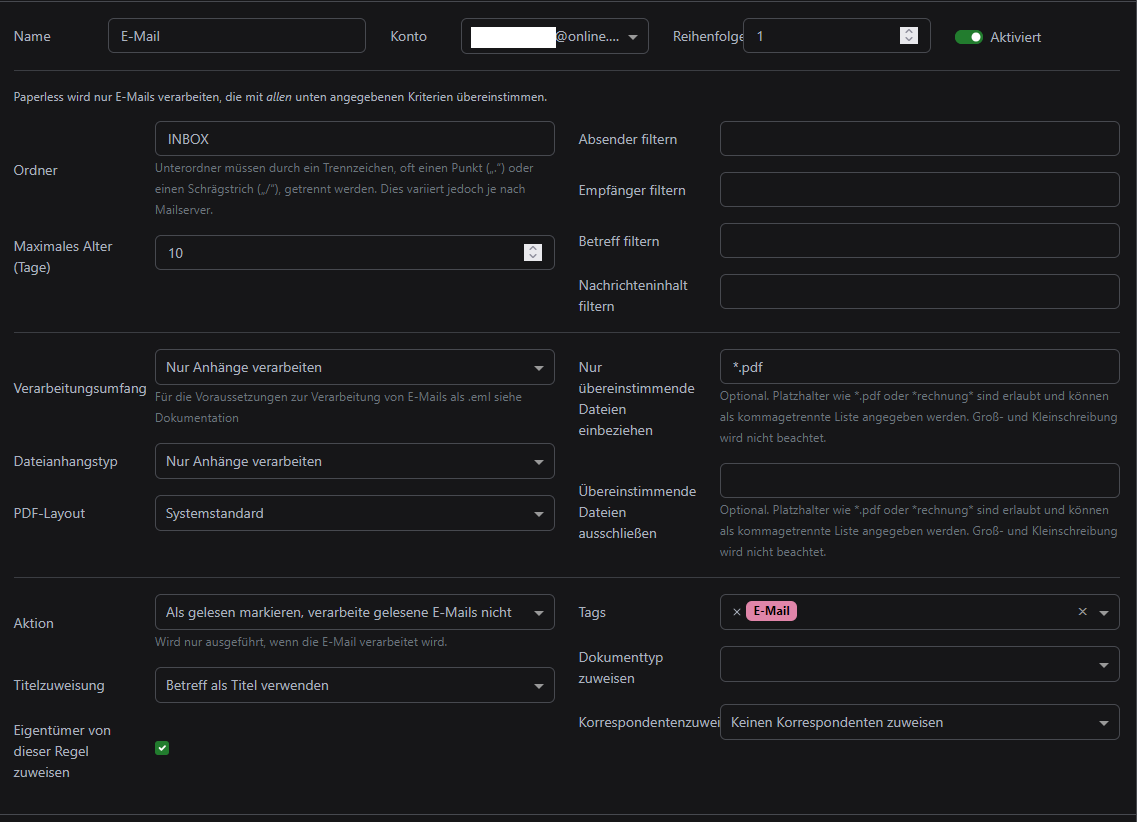Open the PDF-Layout Systemstandard dropdown

coord(354,513)
